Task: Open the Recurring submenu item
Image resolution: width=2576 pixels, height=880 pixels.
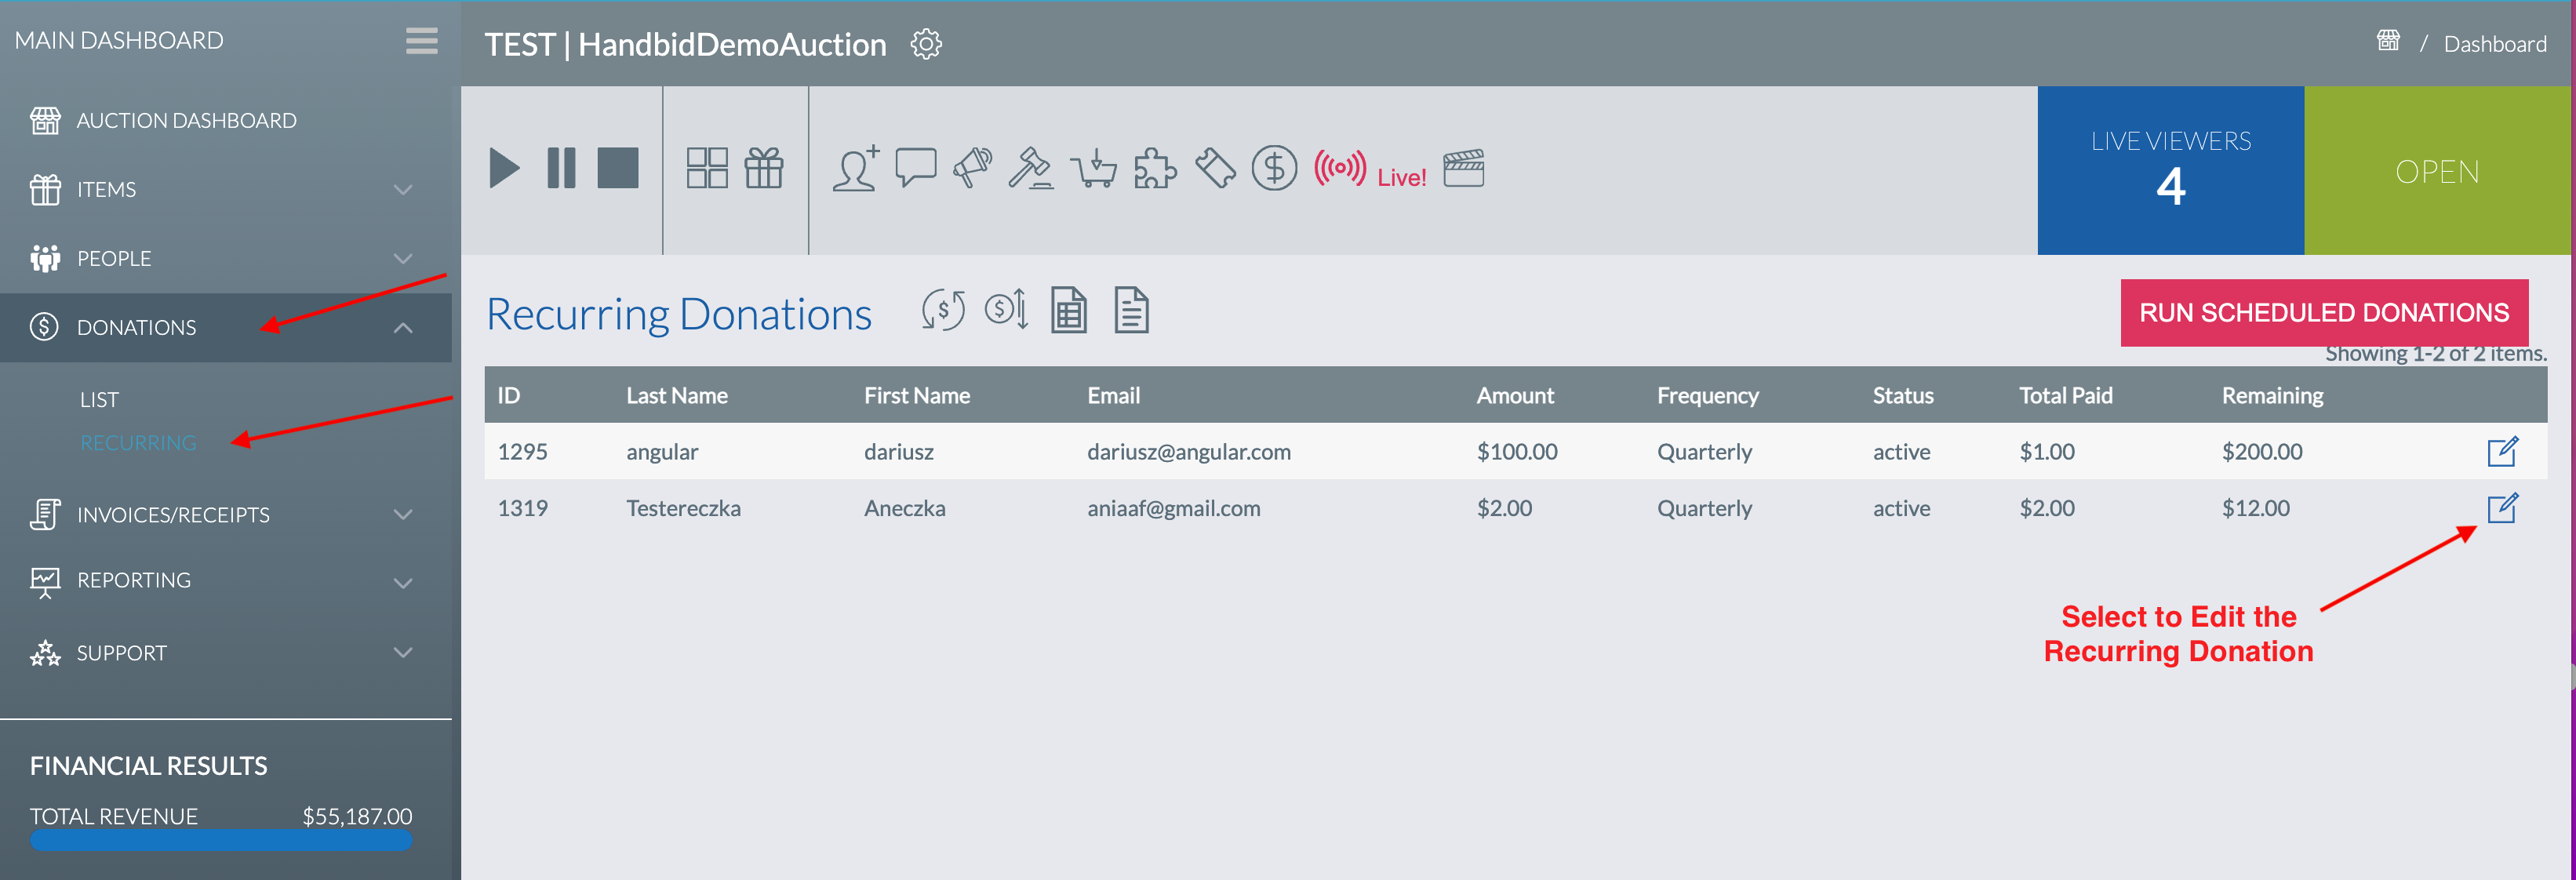Action: coord(138,442)
